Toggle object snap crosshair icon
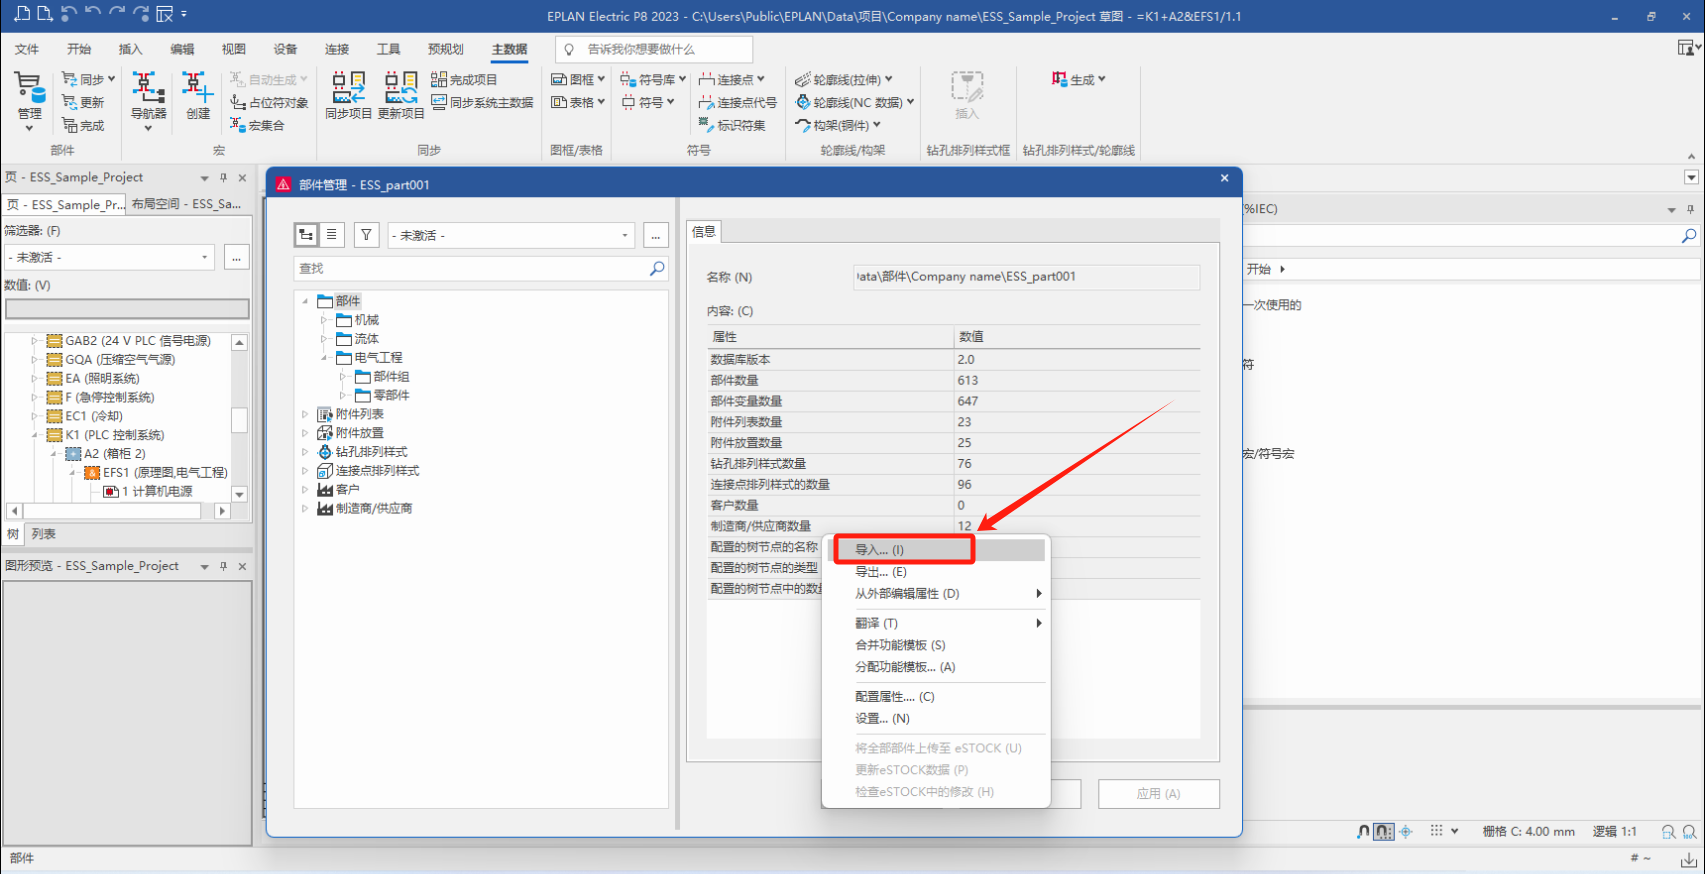The height and width of the screenshot is (874, 1705). tap(1406, 831)
